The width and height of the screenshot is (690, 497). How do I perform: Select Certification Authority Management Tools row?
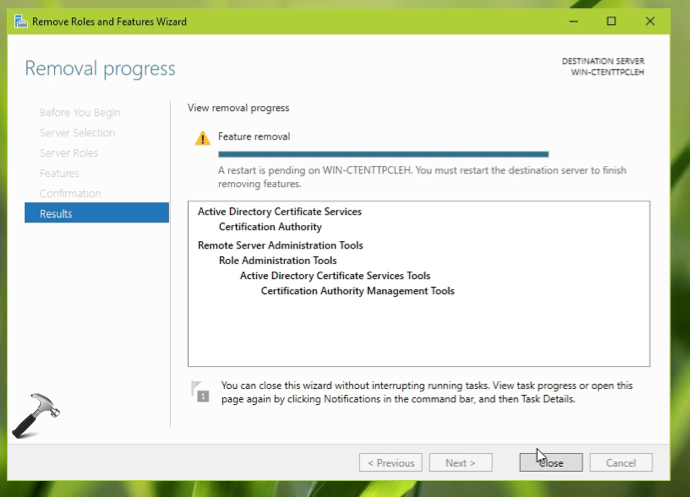pyautogui.click(x=357, y=291)
